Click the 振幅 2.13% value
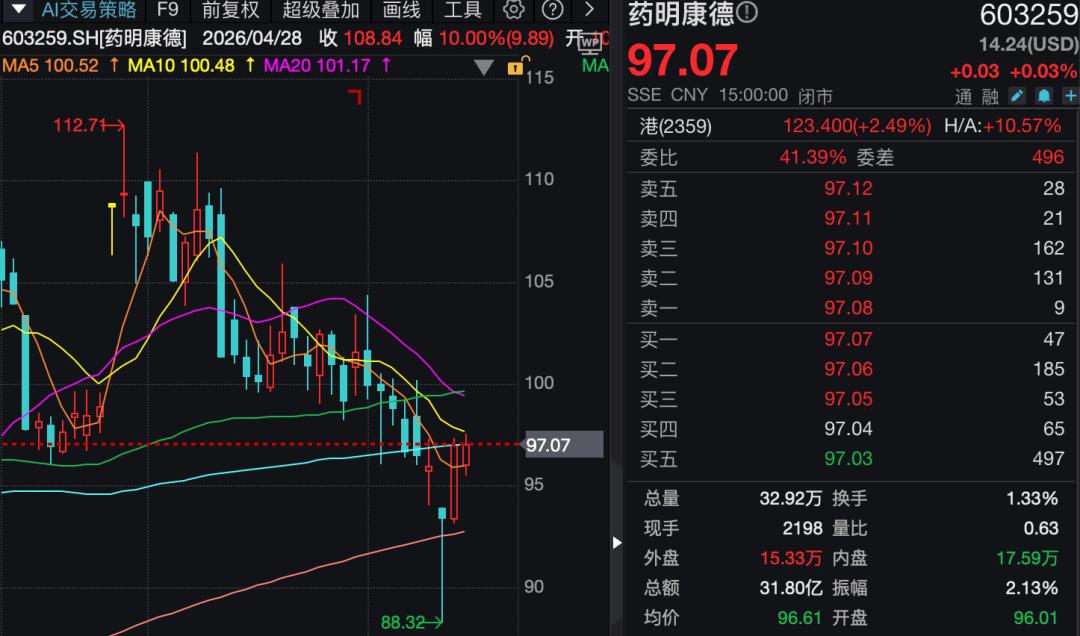This screenshot has width=1080, height=636. click(1032, 588)
